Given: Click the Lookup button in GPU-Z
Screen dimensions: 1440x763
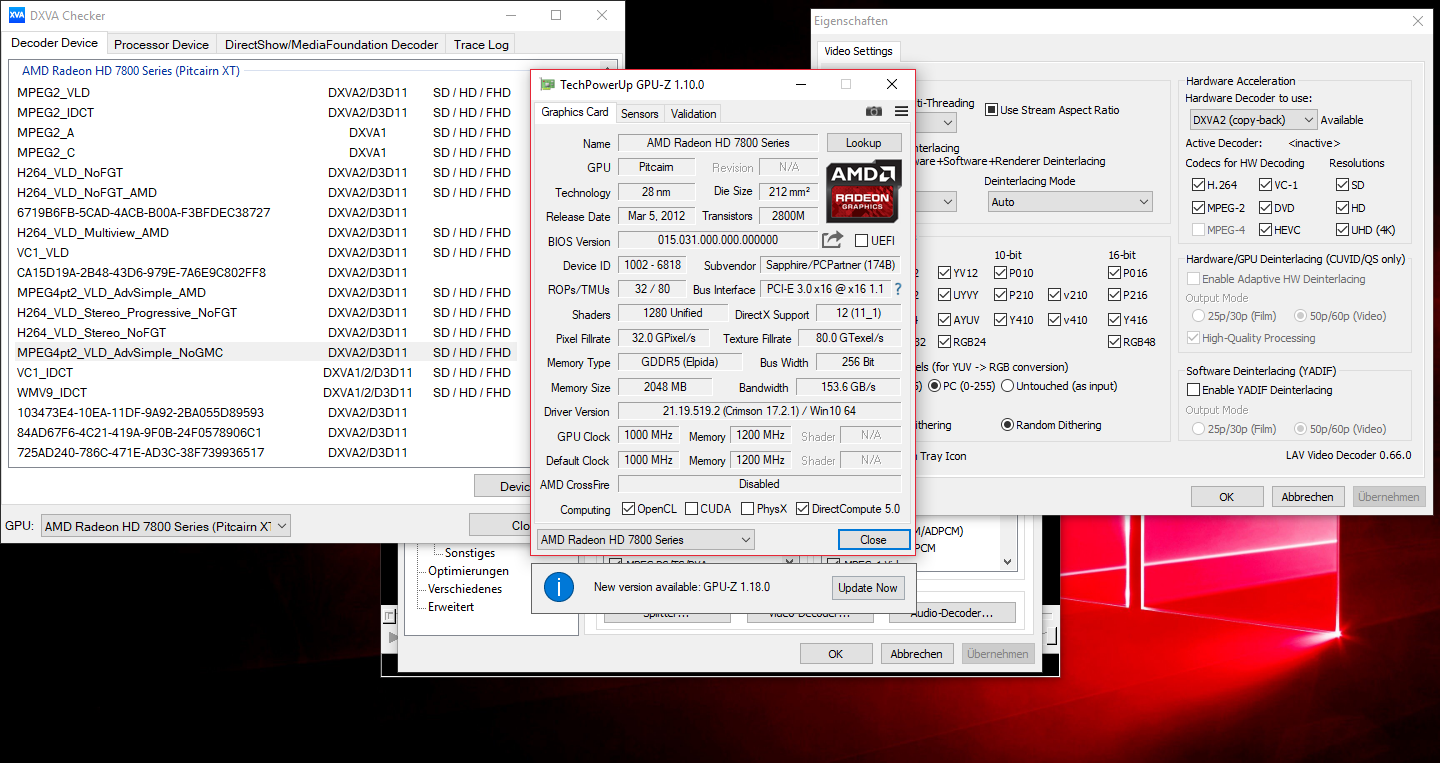Looking at the screenshot, I should 864,143.
